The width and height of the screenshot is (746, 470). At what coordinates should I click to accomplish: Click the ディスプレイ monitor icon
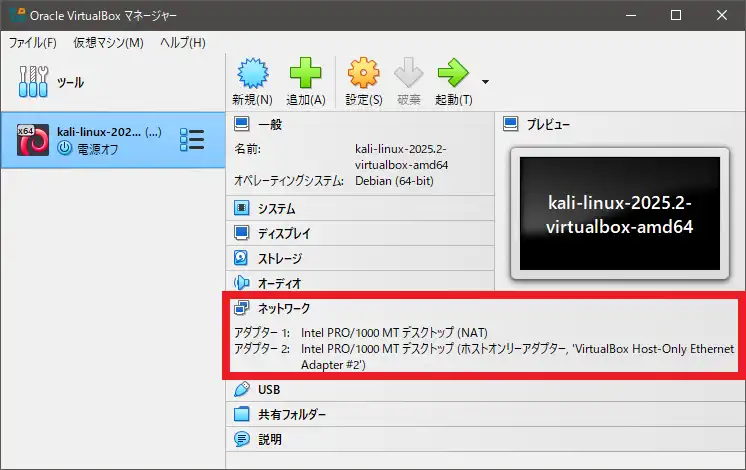point(242,233)
